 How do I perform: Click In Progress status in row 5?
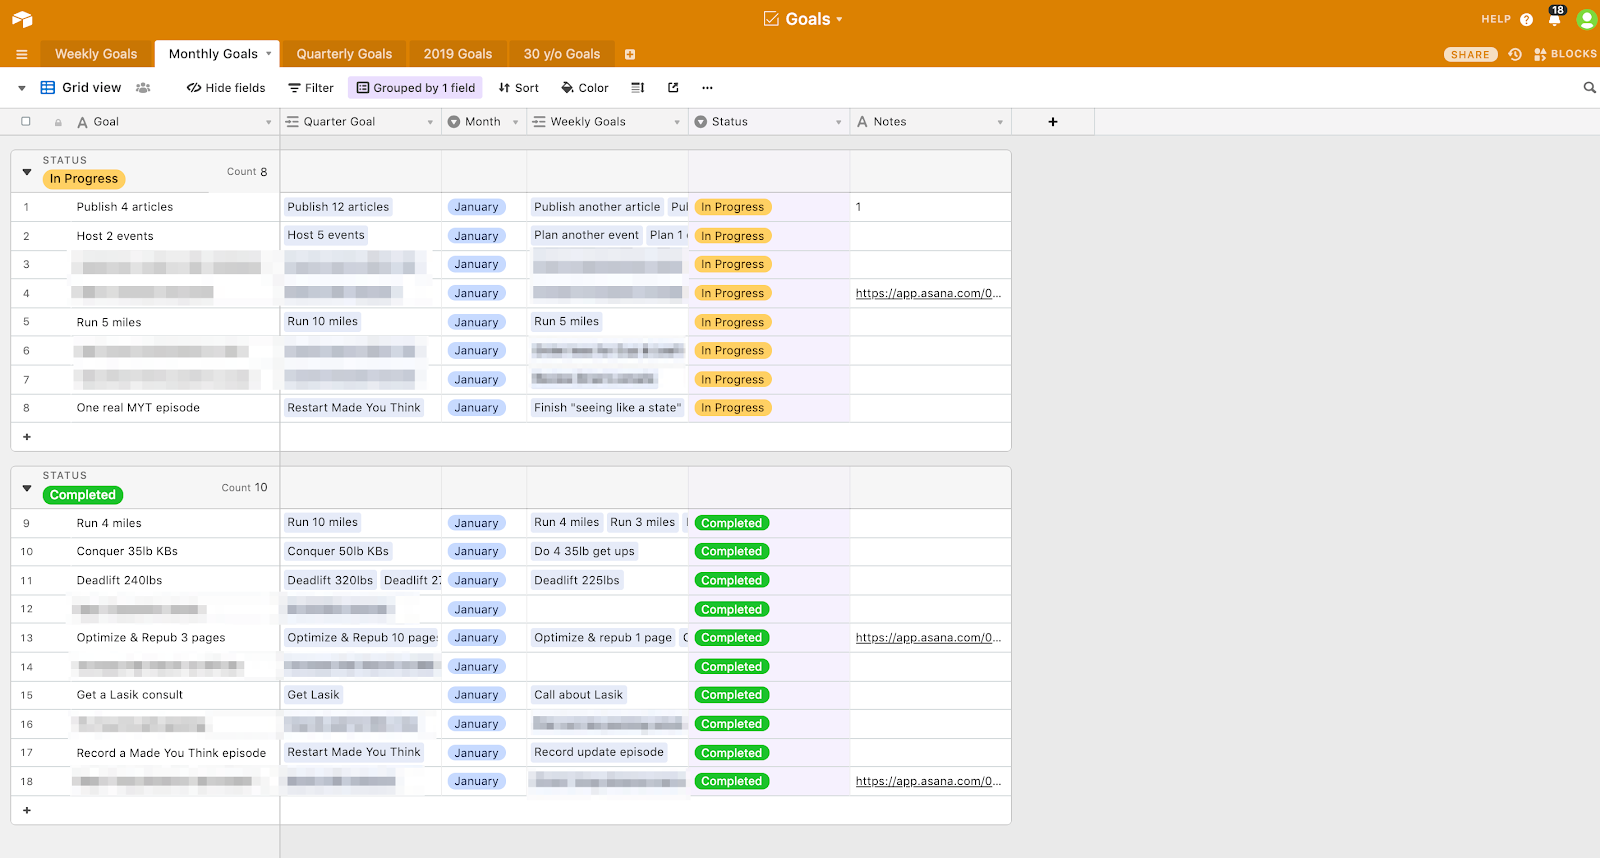click(732, 322)
